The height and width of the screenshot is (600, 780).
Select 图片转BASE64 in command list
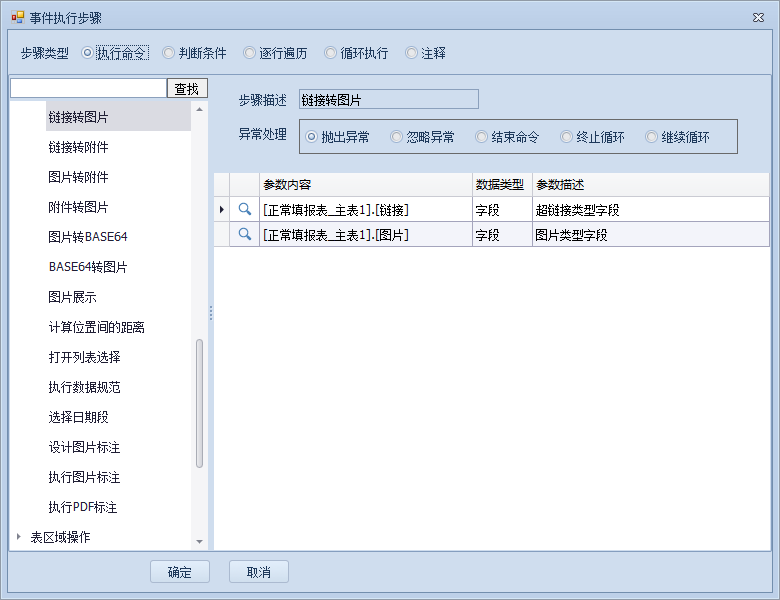point(88,237)
